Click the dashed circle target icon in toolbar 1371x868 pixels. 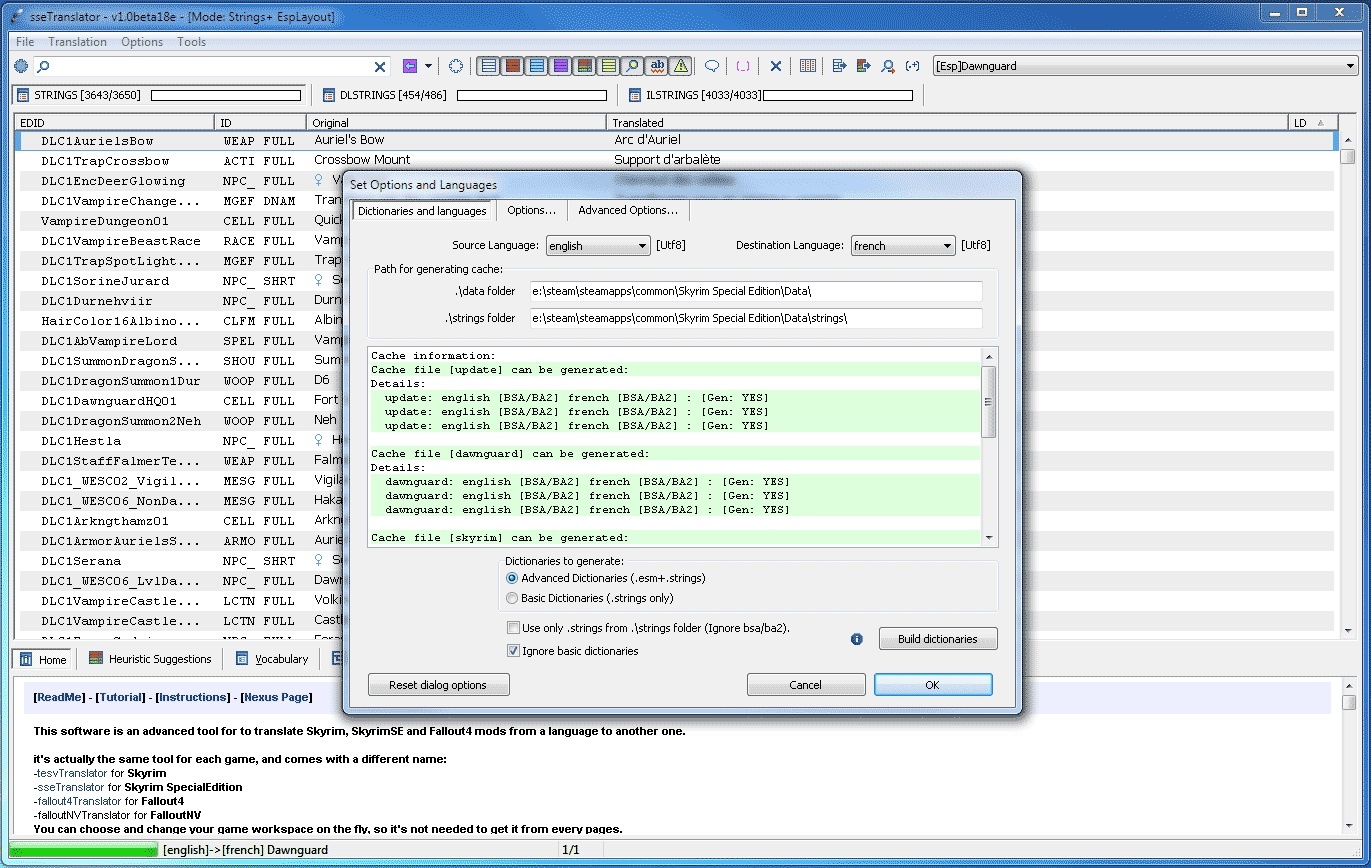(456, 66)
